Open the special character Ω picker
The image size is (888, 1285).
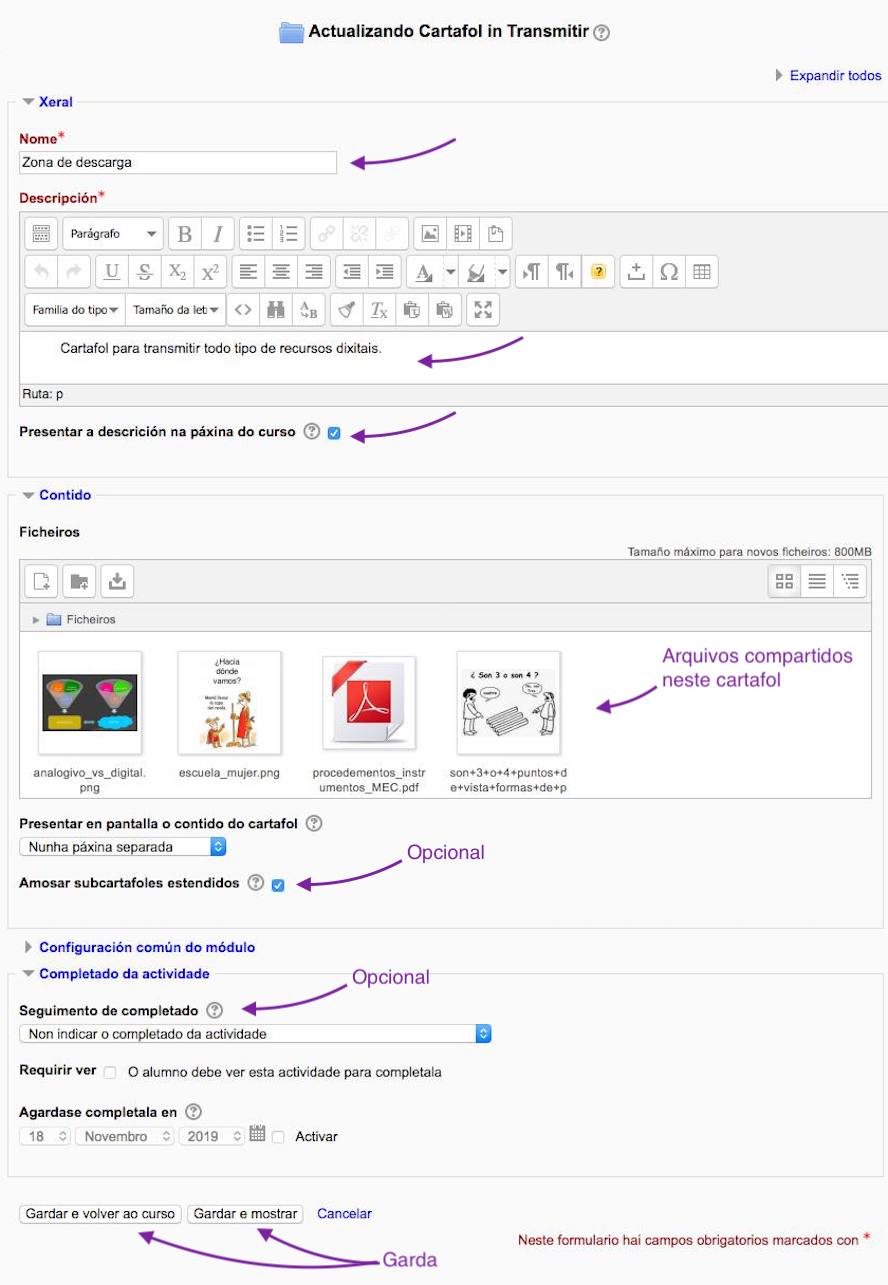[x=668, y=271]
